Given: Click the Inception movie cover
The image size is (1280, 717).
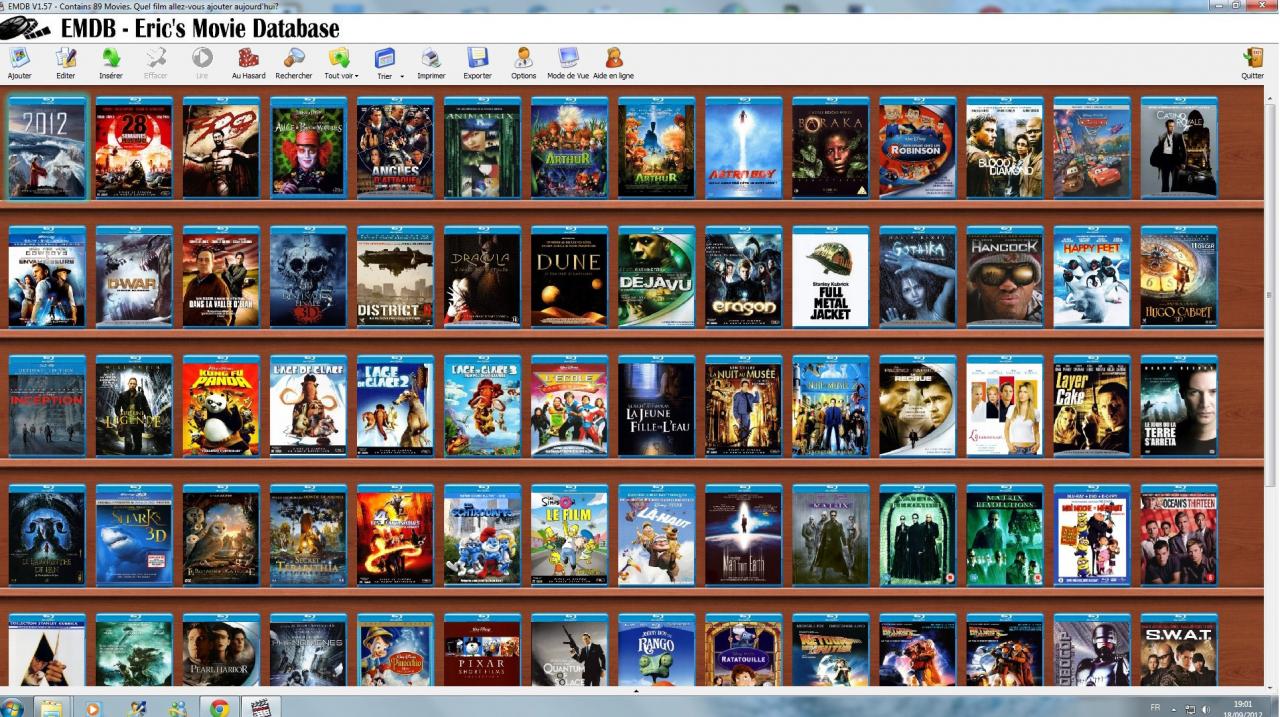Looking at the screenshot, I should [47, 407].
